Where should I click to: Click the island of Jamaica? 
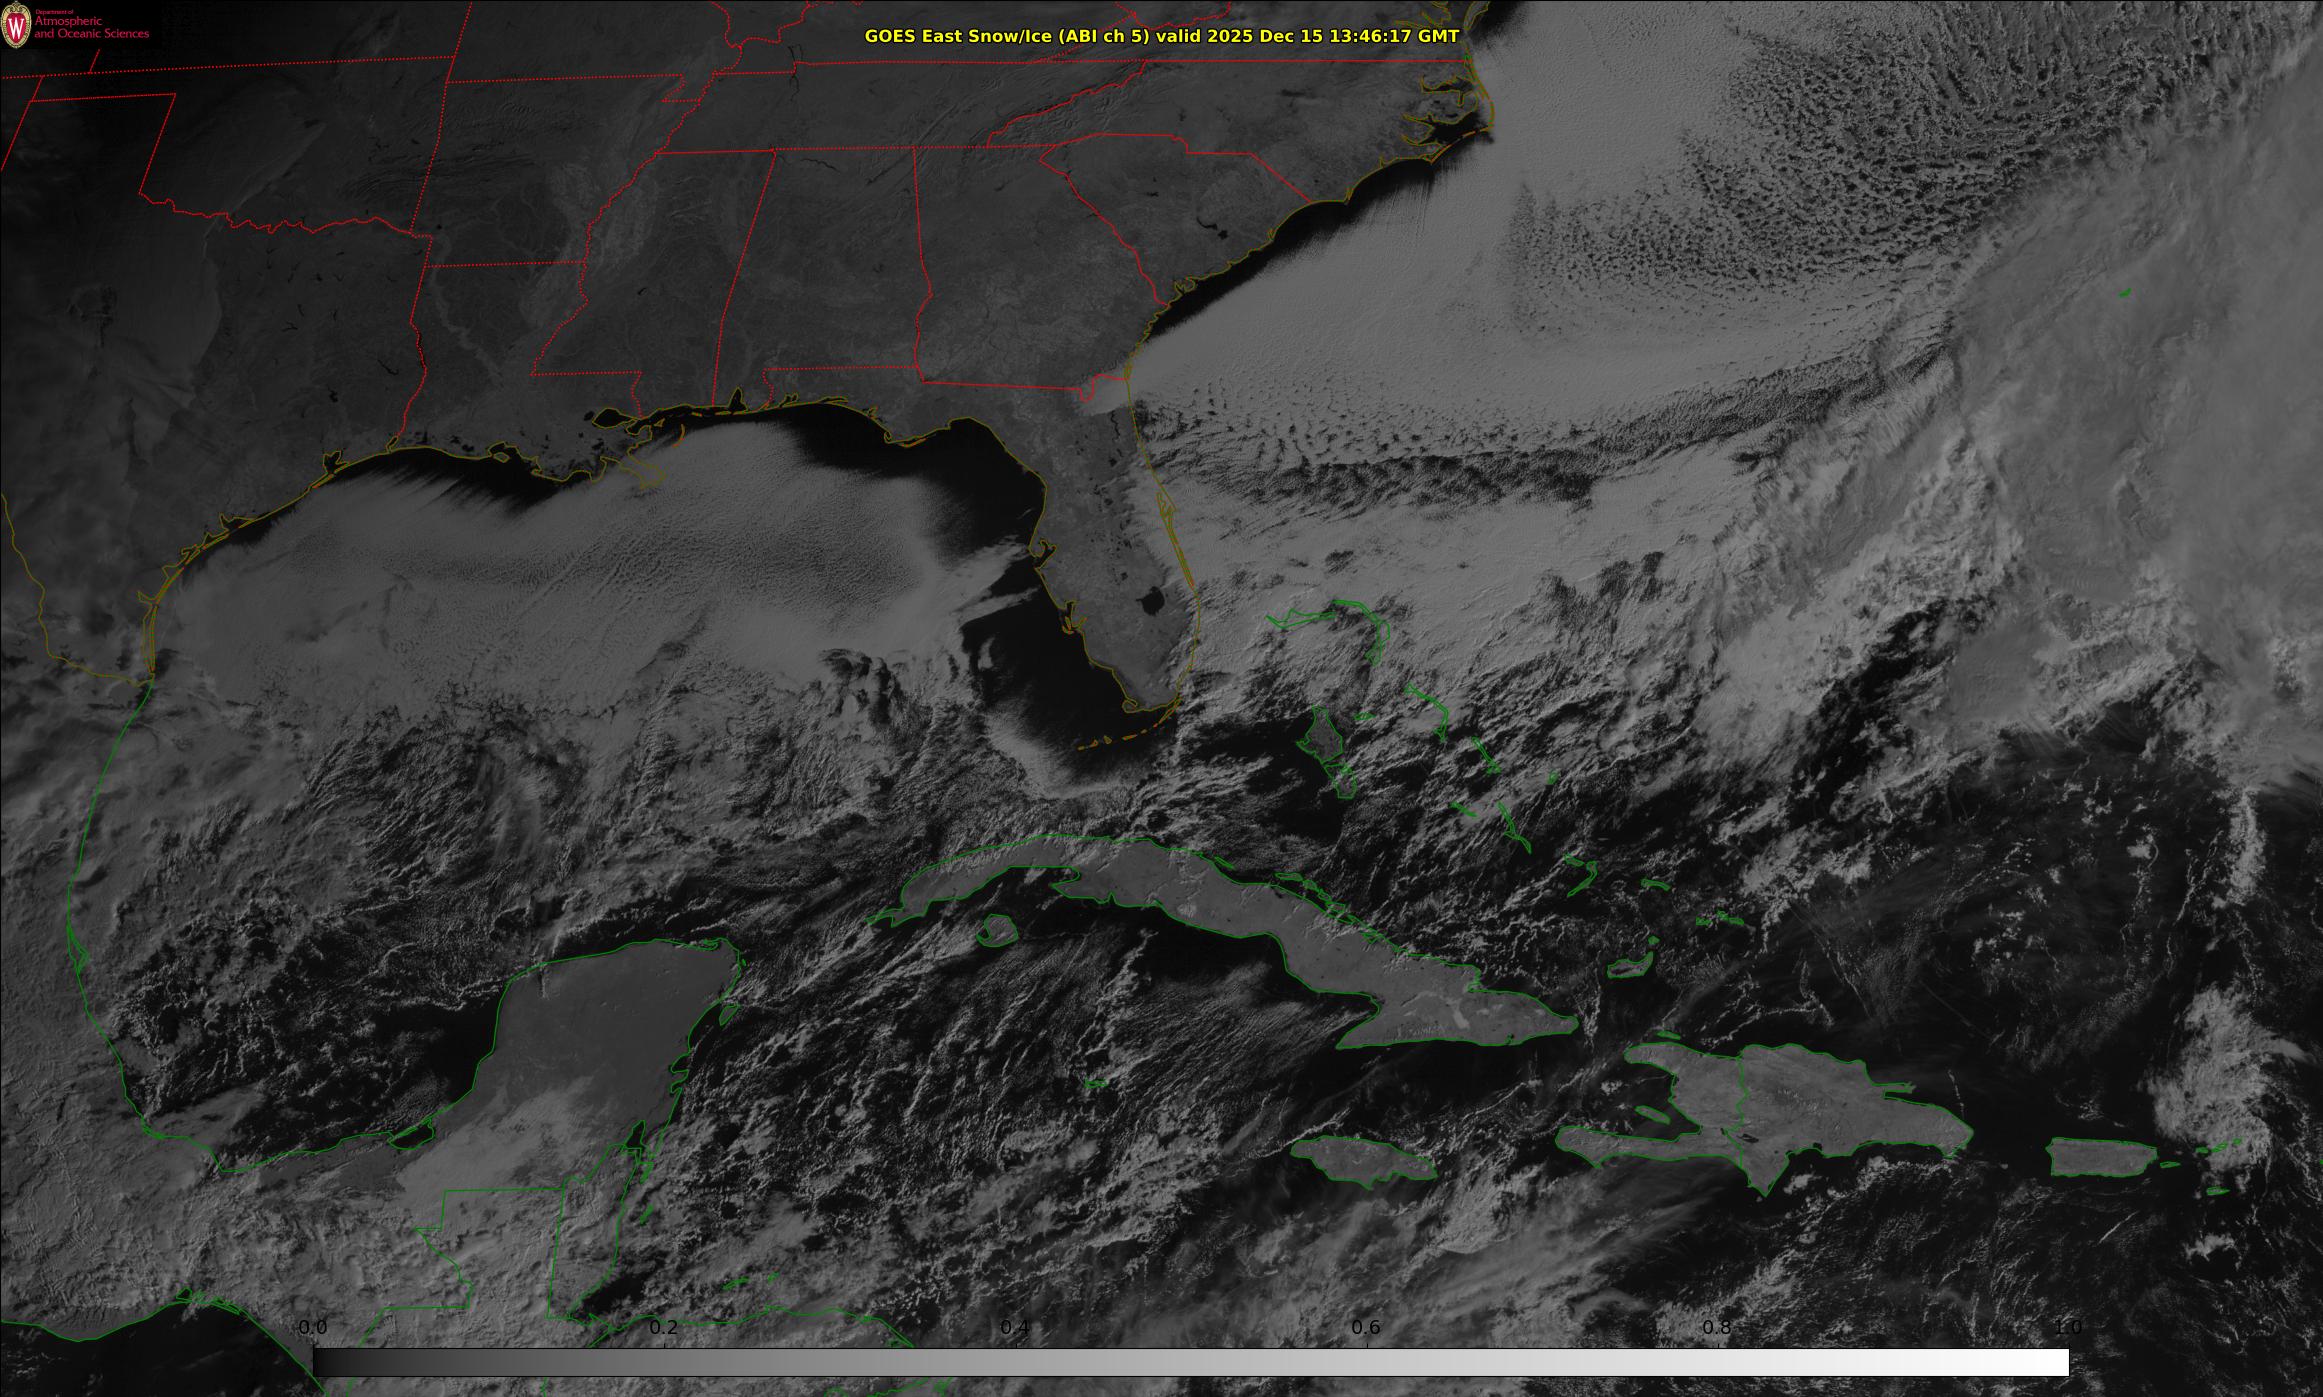click(1362, 1158)
